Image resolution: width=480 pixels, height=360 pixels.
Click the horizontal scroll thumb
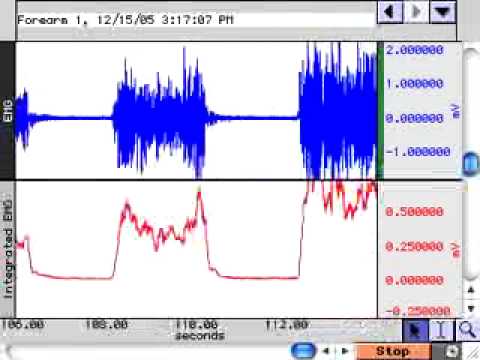pyautogui.click(x=303, y=351)
